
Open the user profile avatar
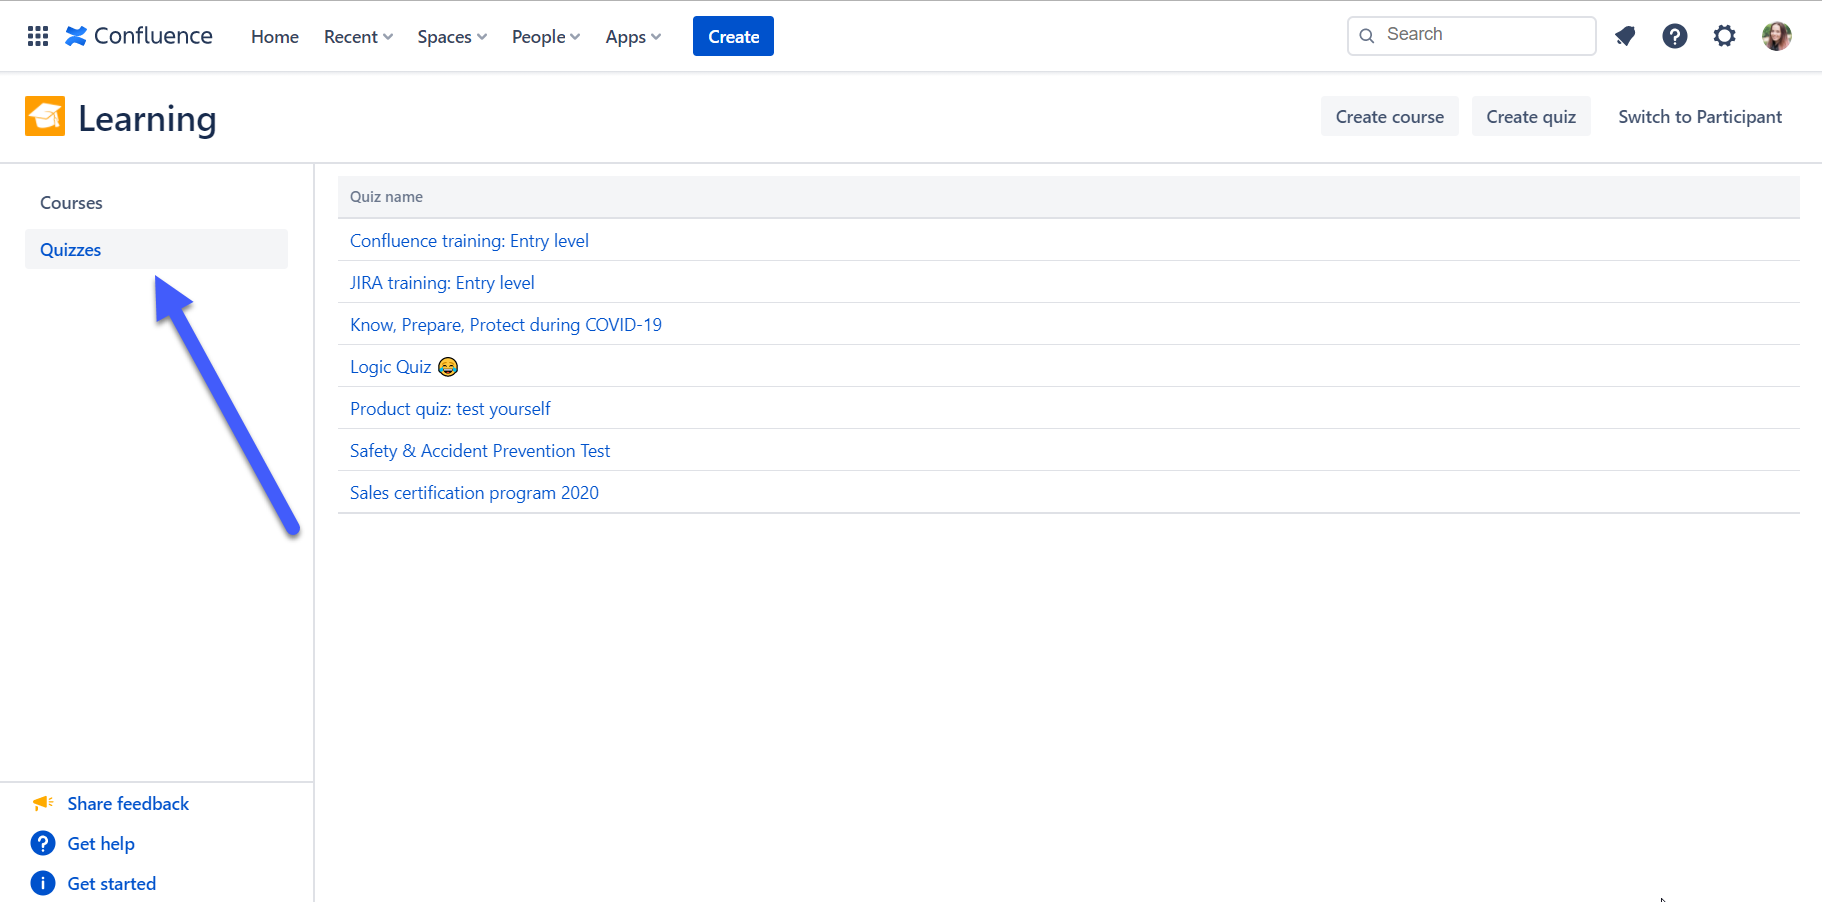point(1777,36)
